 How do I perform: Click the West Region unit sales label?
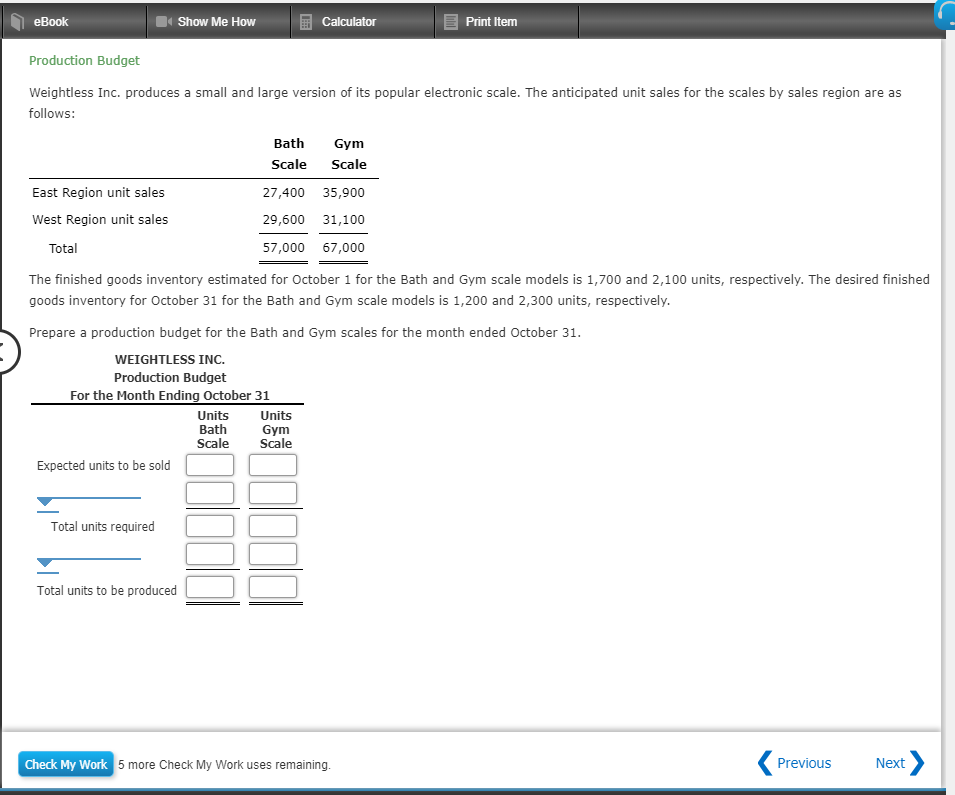click(100, 219)
